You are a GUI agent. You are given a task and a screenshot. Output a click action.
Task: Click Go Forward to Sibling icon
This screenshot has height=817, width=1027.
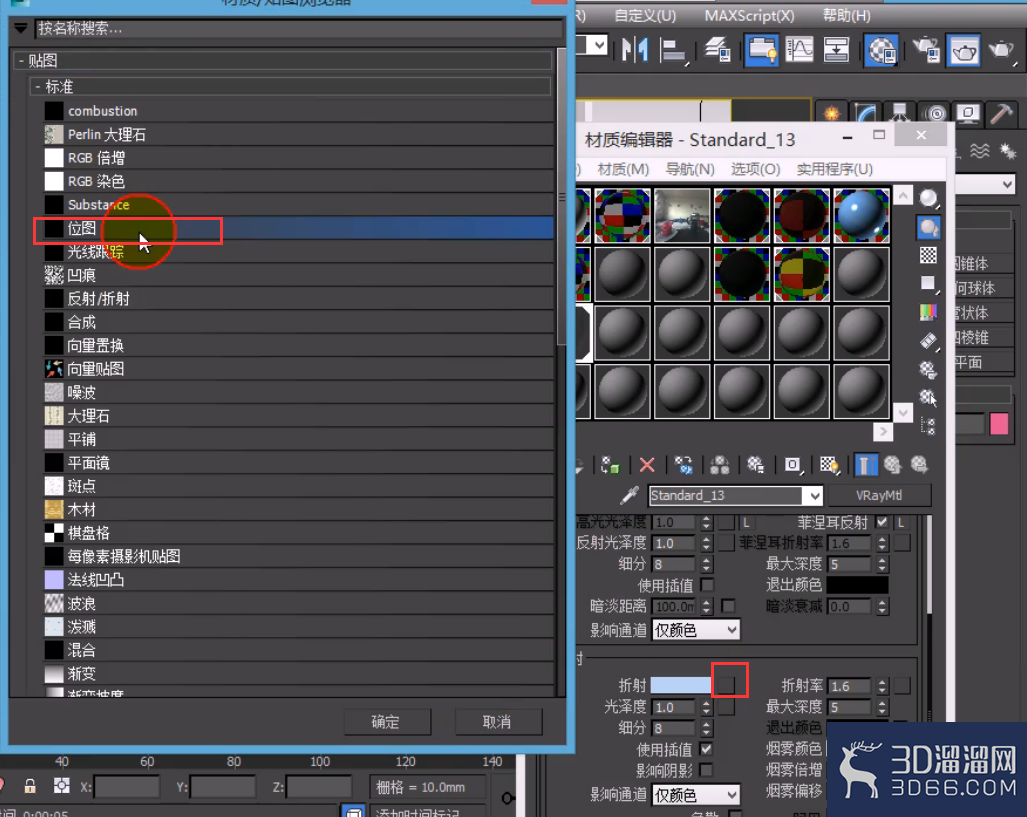[920, 465]
